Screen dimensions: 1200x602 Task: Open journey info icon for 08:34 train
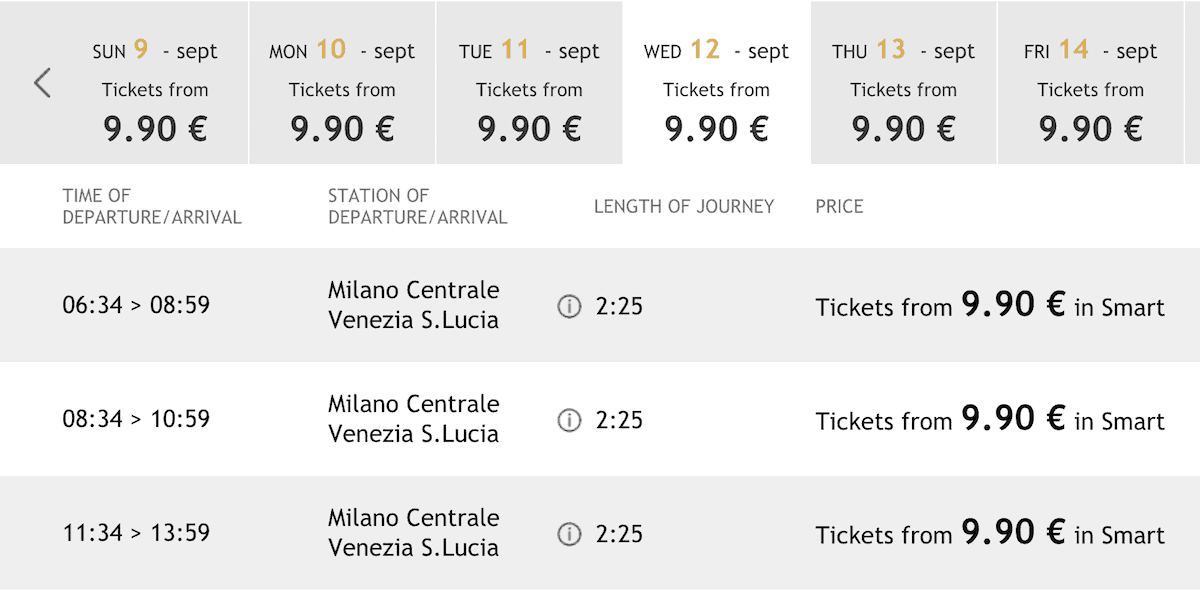[x=569, y=421]
